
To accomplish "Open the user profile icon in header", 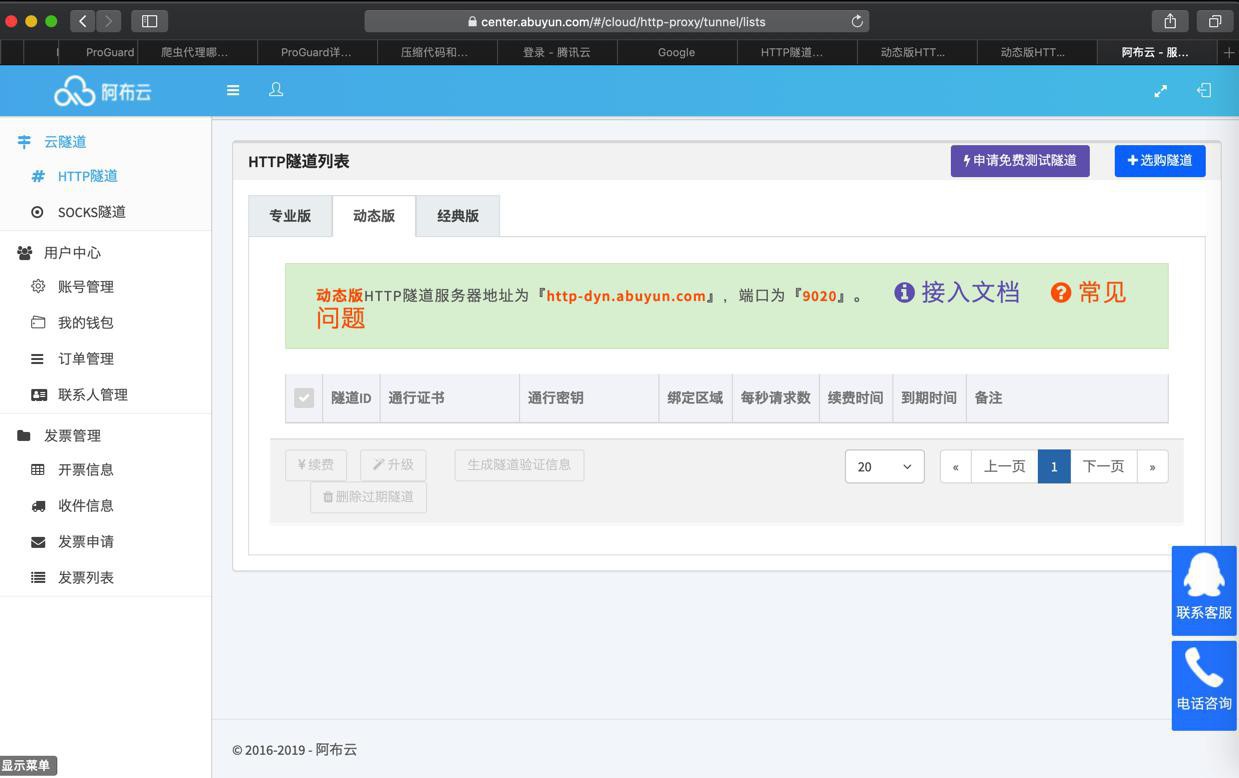I will [x=276, y=90].
